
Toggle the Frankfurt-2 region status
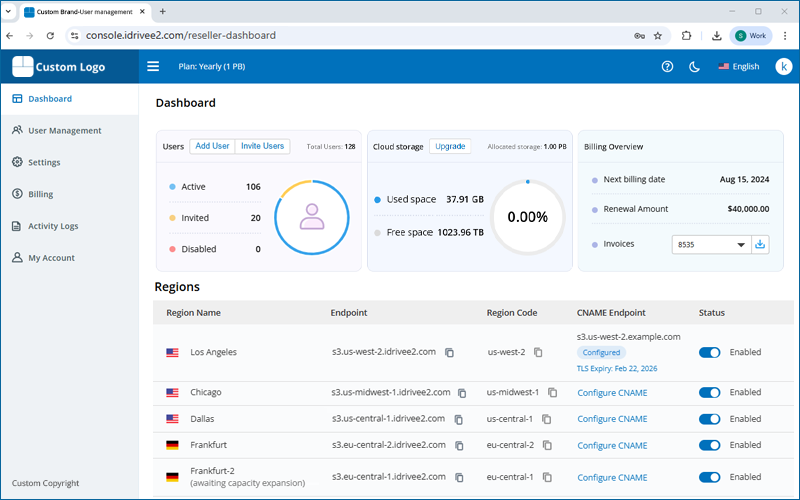(x=709, y=477)
